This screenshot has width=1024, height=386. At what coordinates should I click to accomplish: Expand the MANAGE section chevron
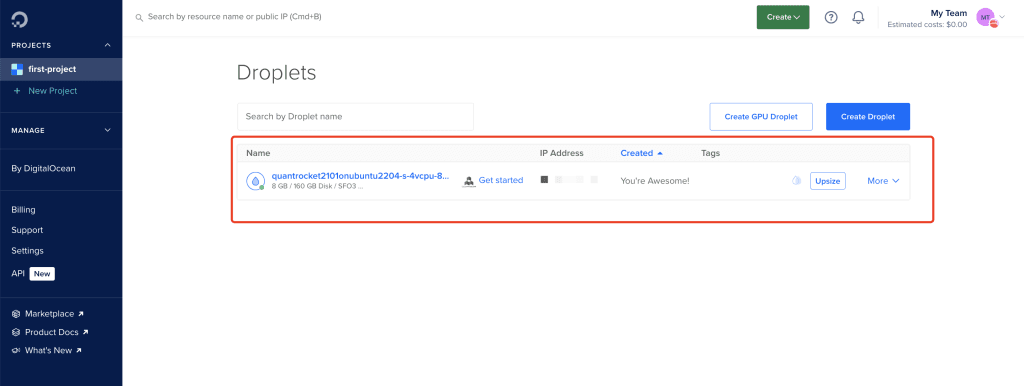pyautogui.click(x=108, y=130)
